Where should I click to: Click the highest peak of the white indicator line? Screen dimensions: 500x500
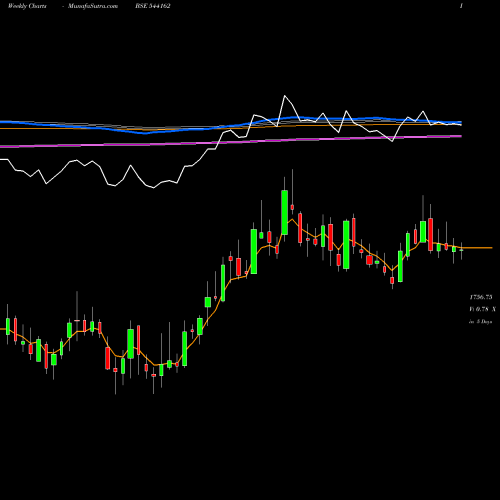pyautogui.click(x=285, y=96)
